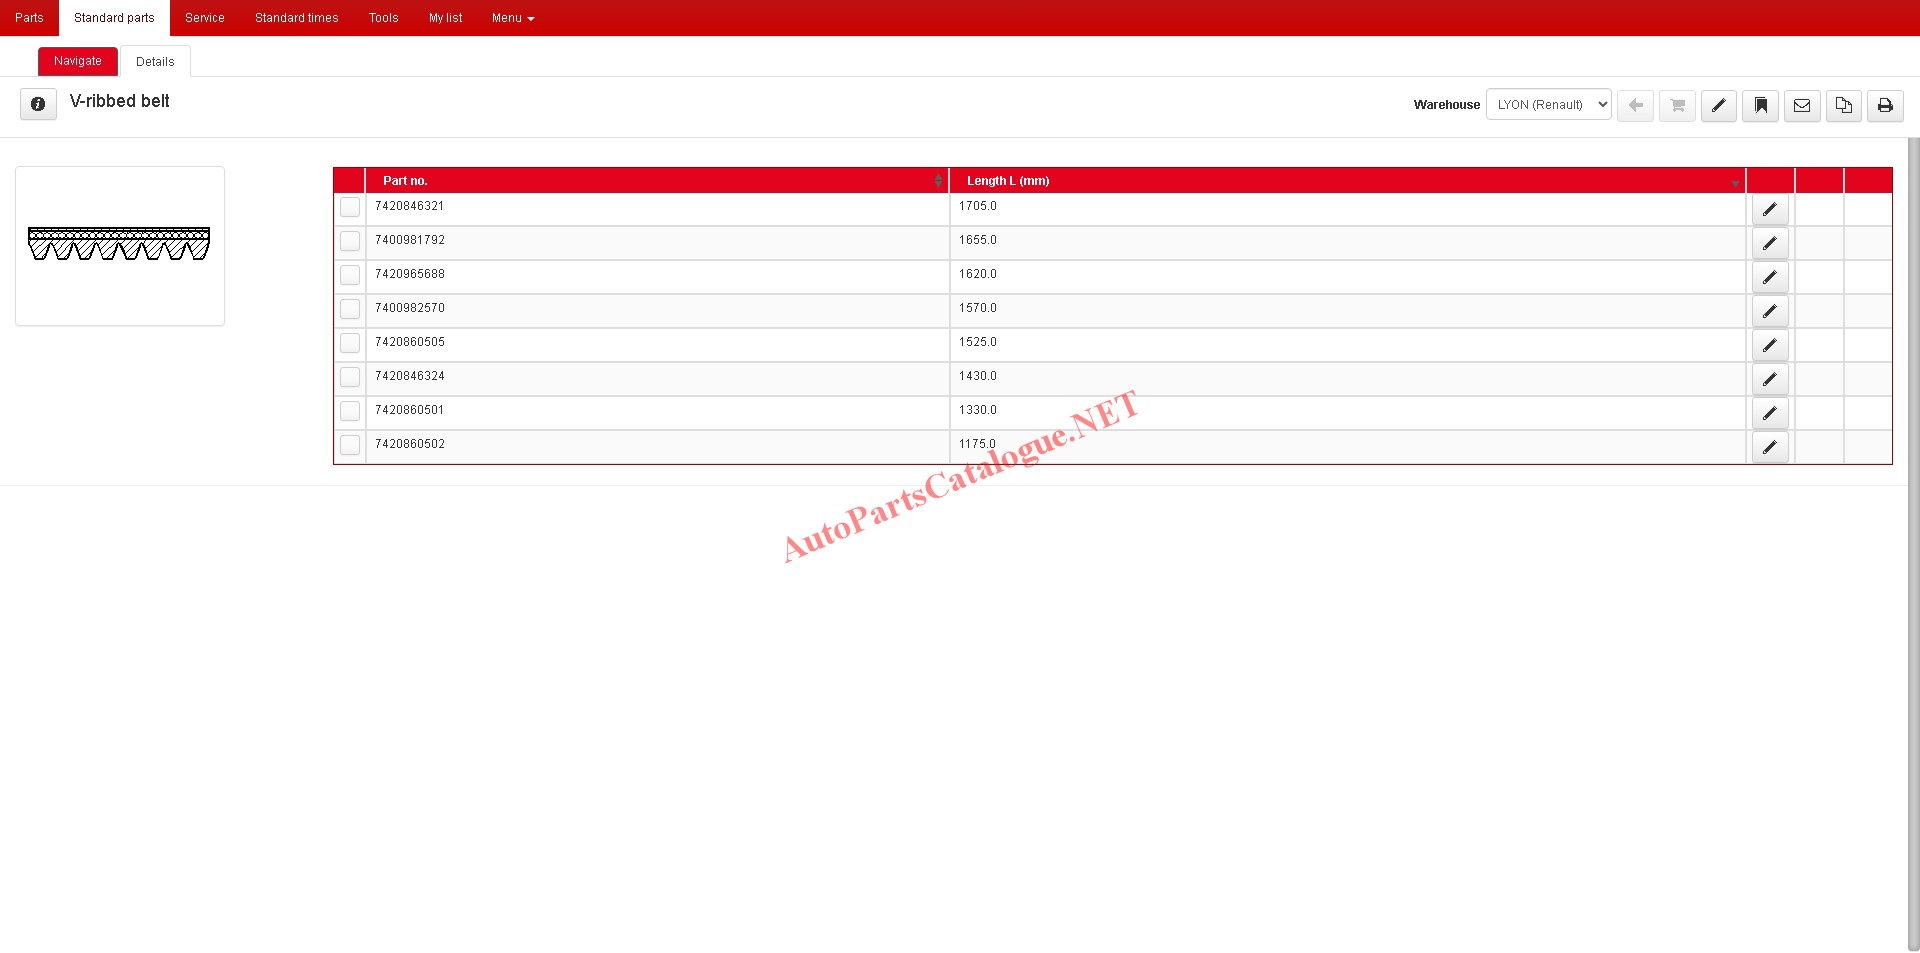The height and width of the screenshot is (953, 1920).
Task: Open My list from top bar
Action: 445,18
